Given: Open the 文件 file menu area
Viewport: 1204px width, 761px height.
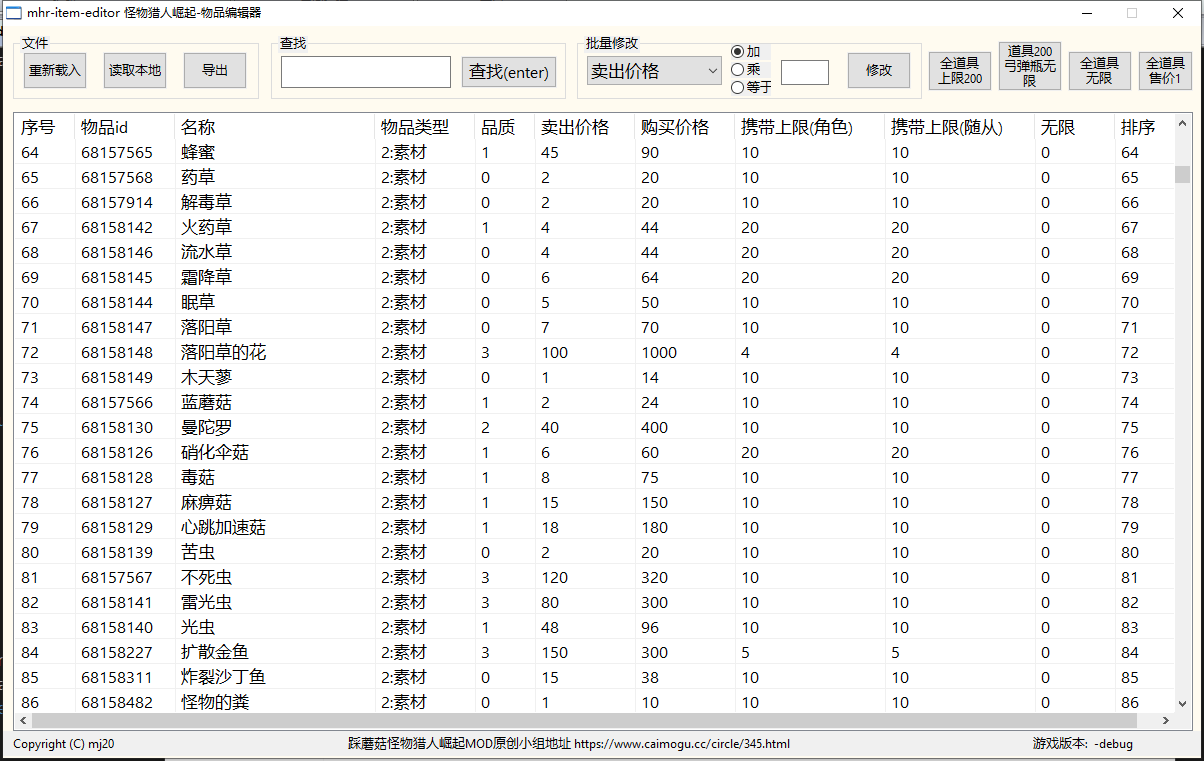Looking at the screenshot, I should click(x=35, y=45).
